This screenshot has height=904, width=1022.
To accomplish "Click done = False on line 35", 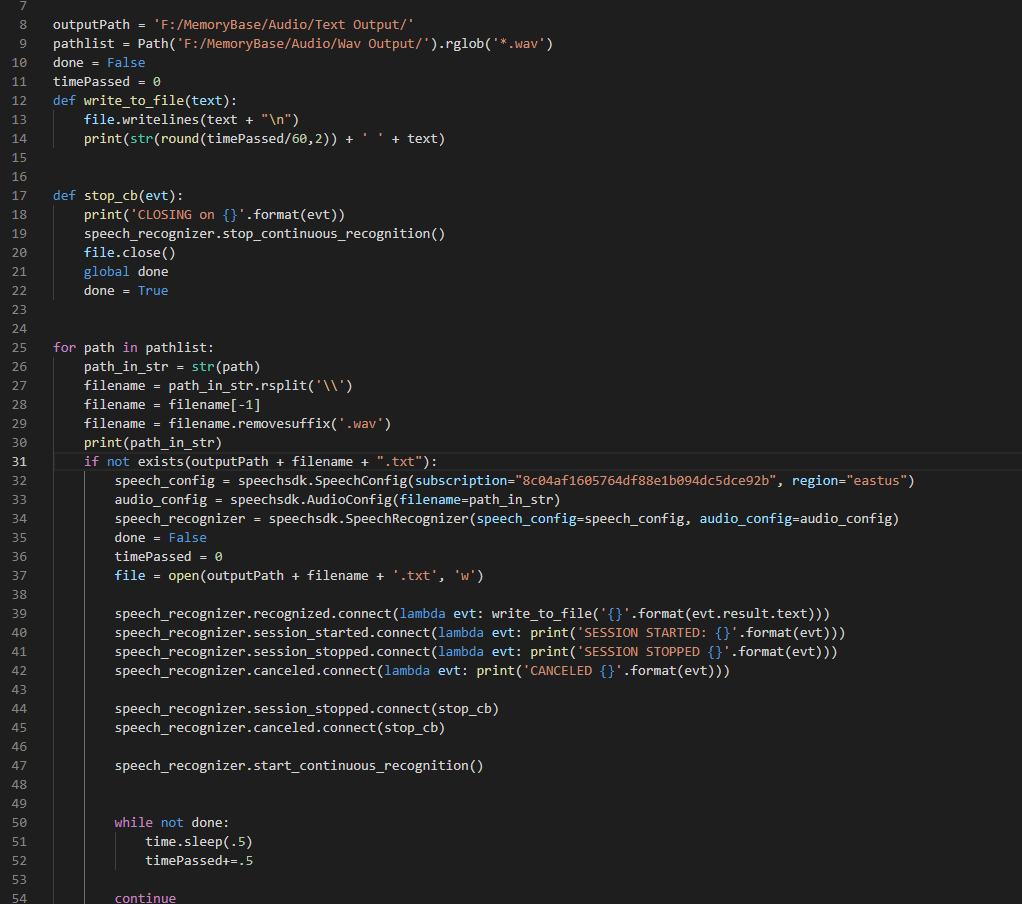I will 160,538.
